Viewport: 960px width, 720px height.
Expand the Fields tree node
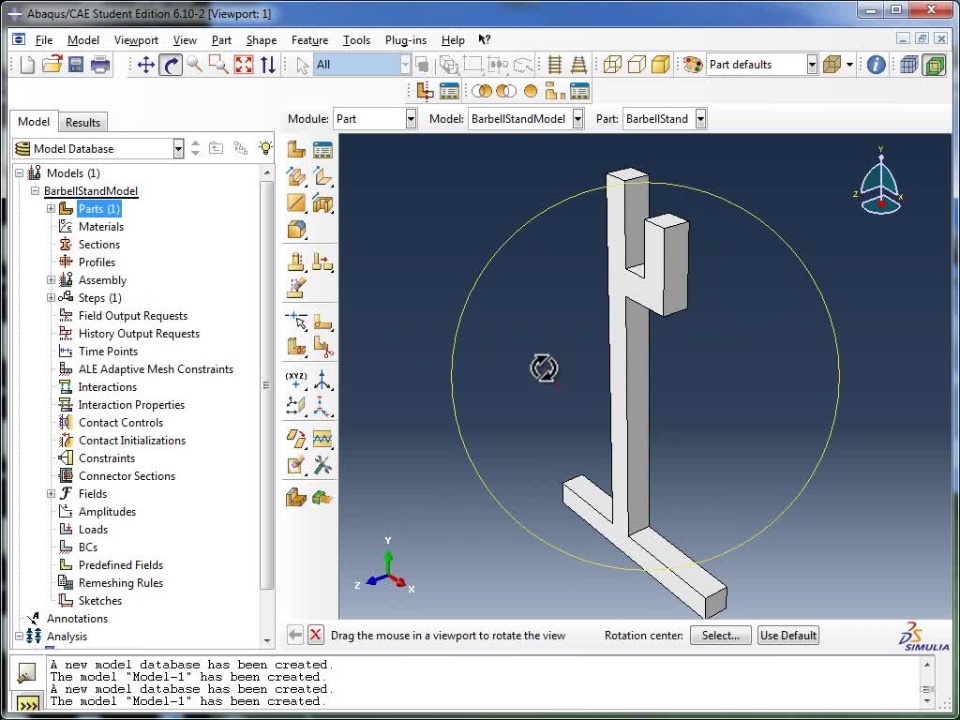pos(51,493)
